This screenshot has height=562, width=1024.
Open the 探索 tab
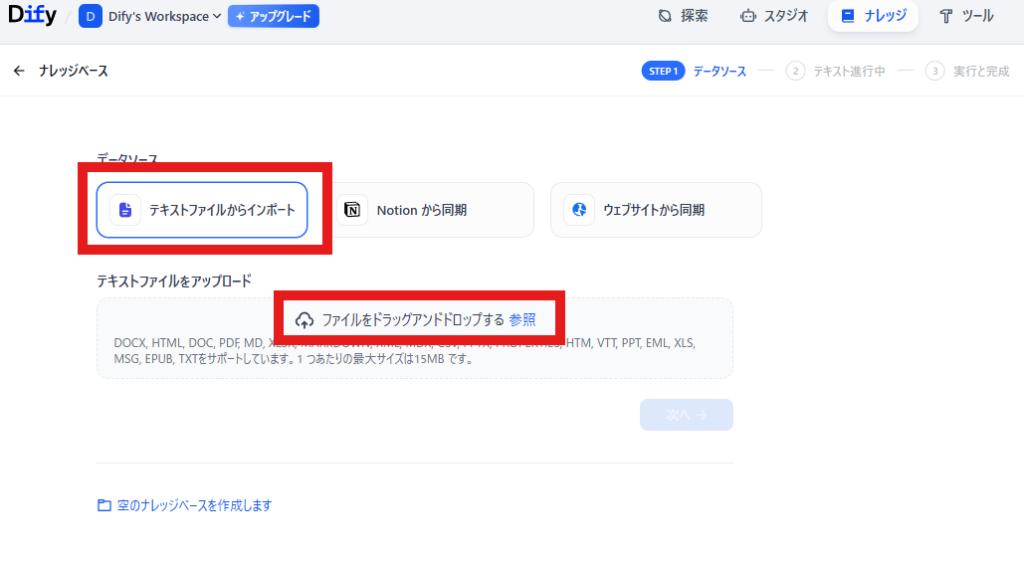coord(683,16)
